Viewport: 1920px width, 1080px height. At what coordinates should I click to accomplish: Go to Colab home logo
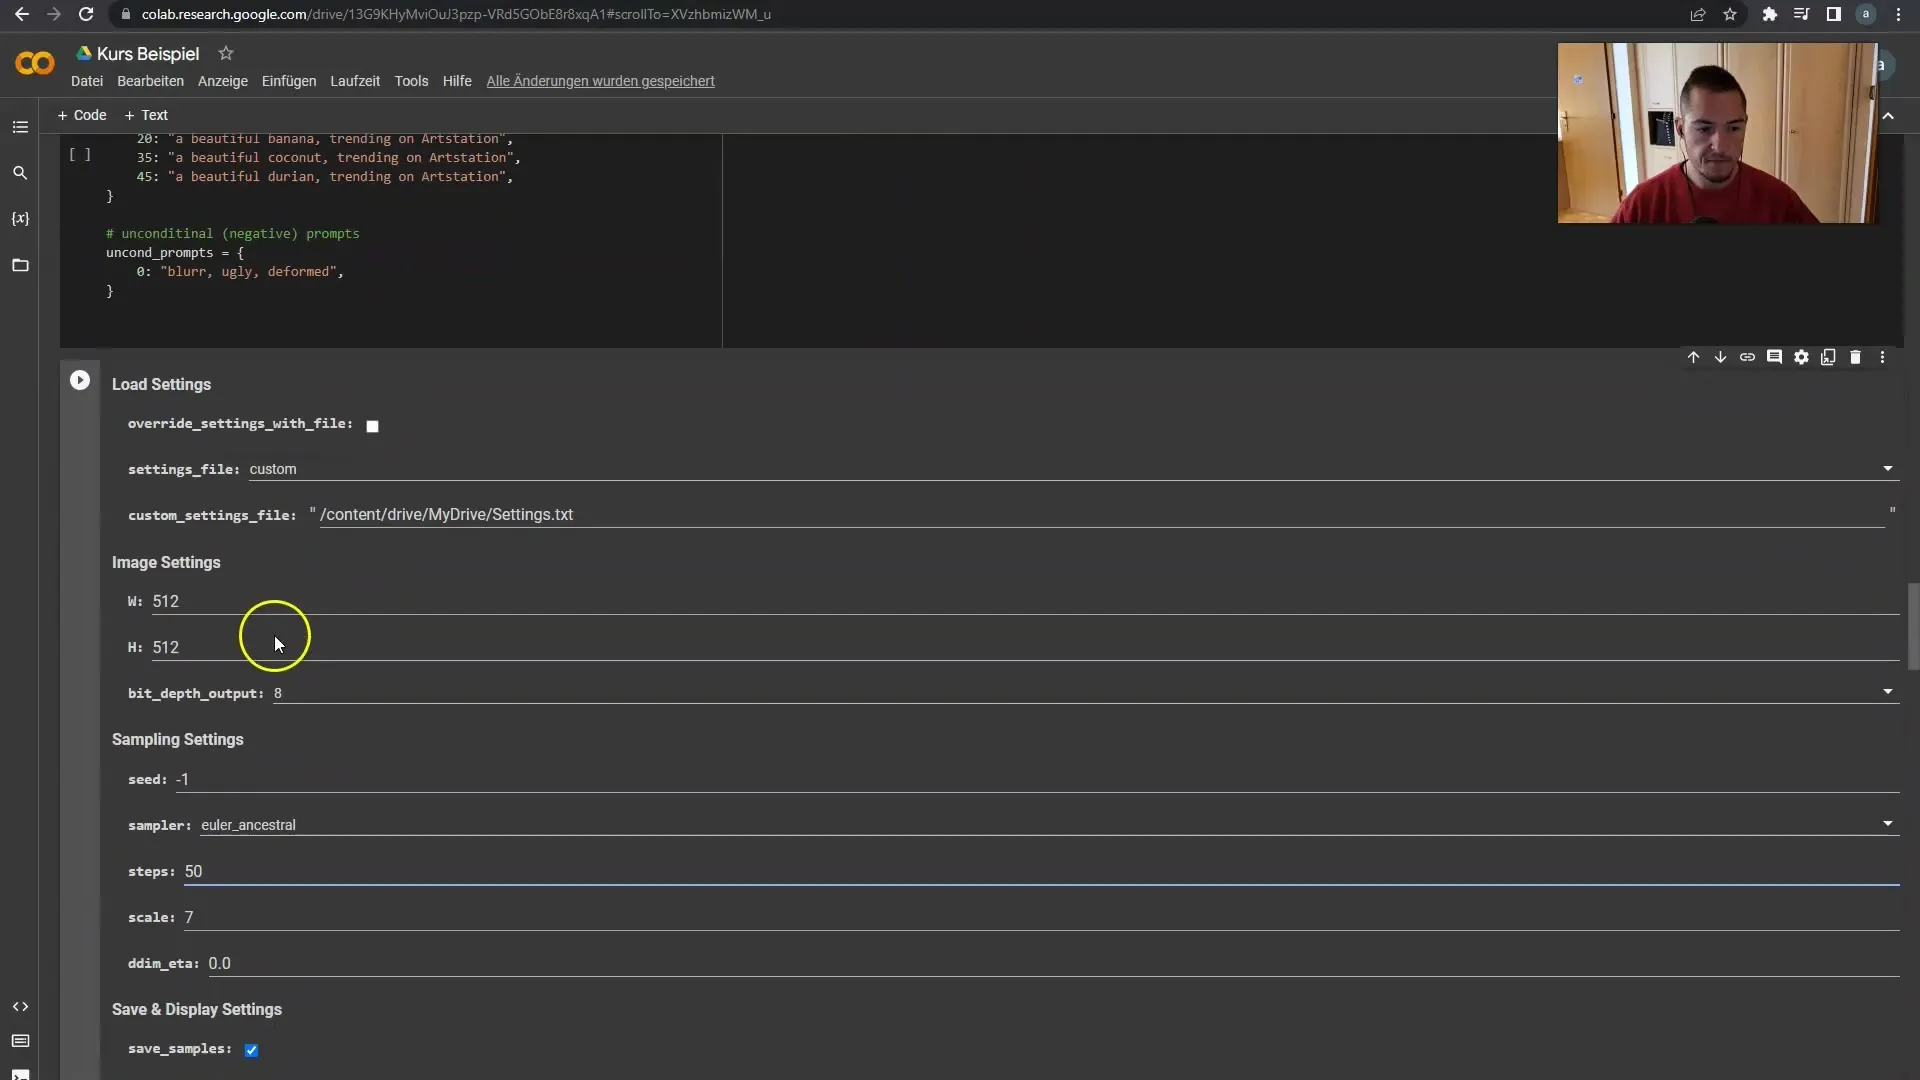tap(35, 64)
